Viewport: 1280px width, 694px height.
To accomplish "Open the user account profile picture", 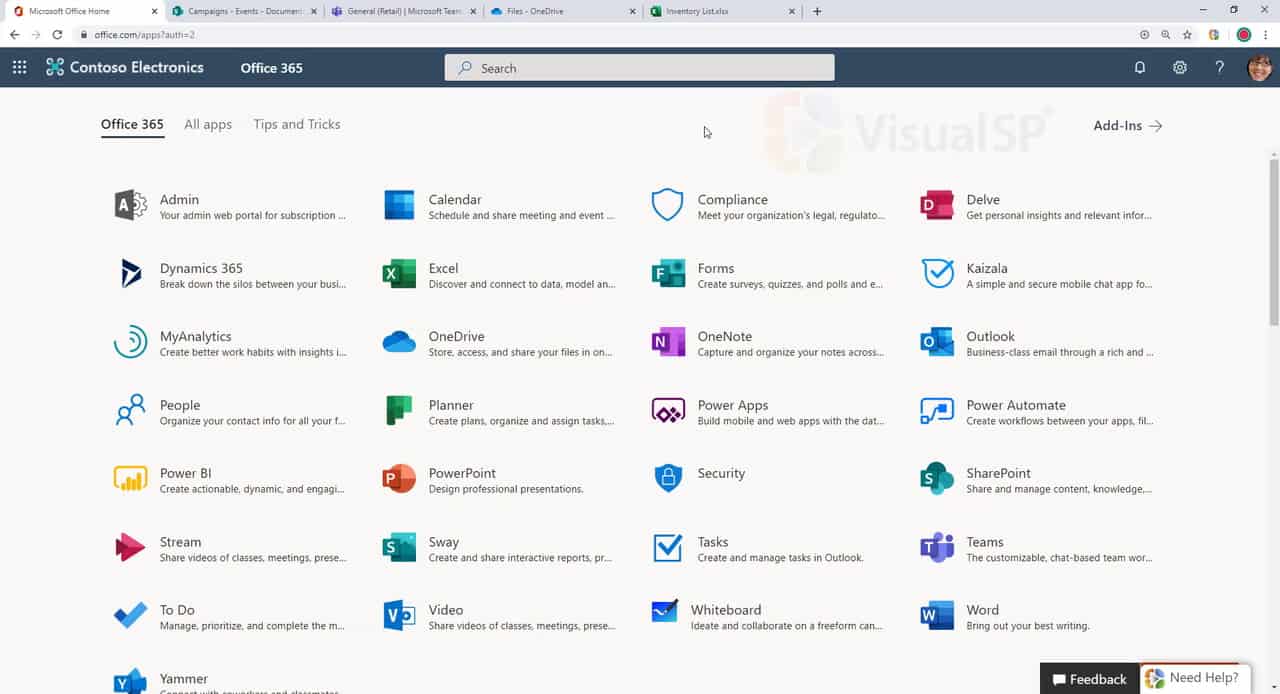I will (1260, 68).
